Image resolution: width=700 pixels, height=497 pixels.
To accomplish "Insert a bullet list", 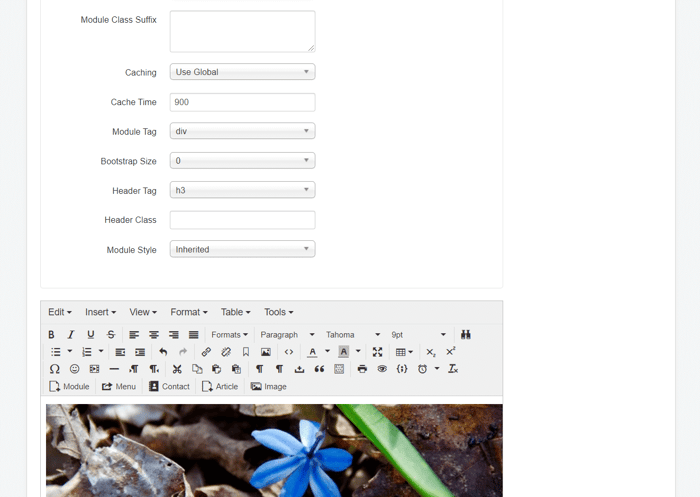I will click(x=55, y=352).
